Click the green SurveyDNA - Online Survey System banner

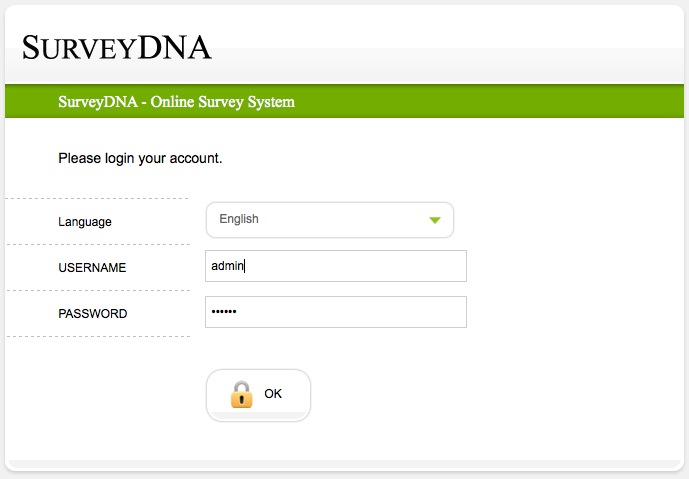coord(176,102)
